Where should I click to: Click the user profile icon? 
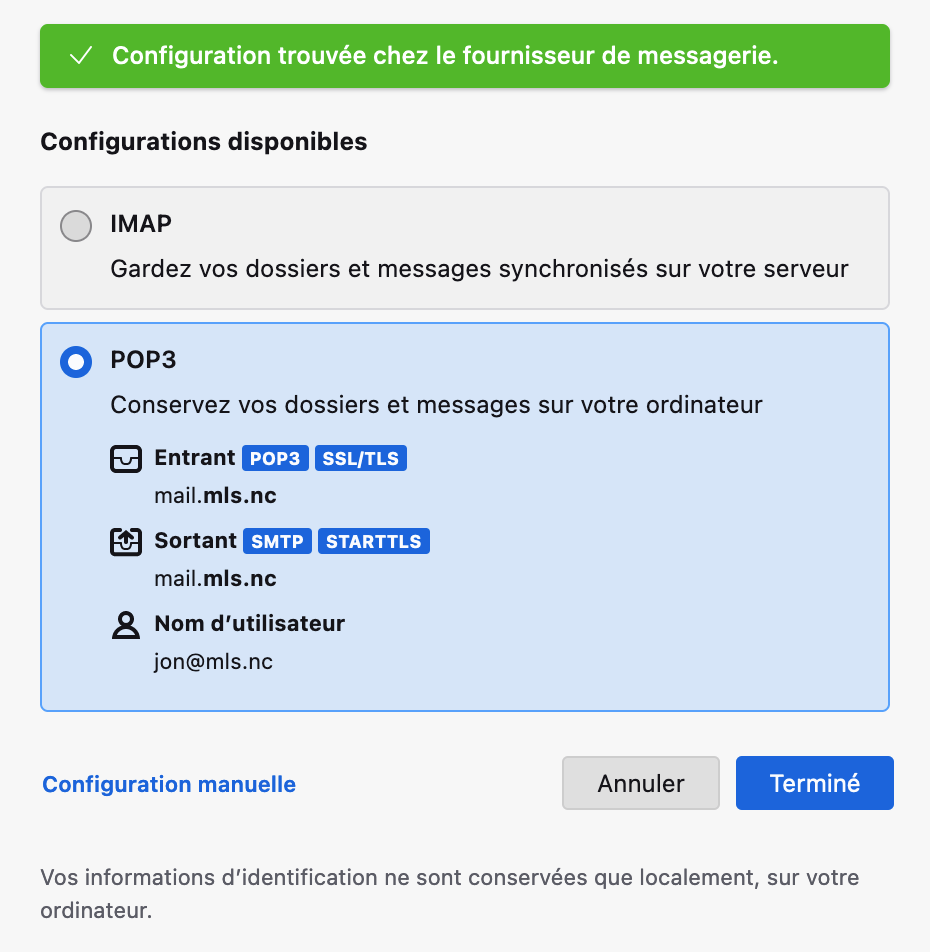coord(126,625)
